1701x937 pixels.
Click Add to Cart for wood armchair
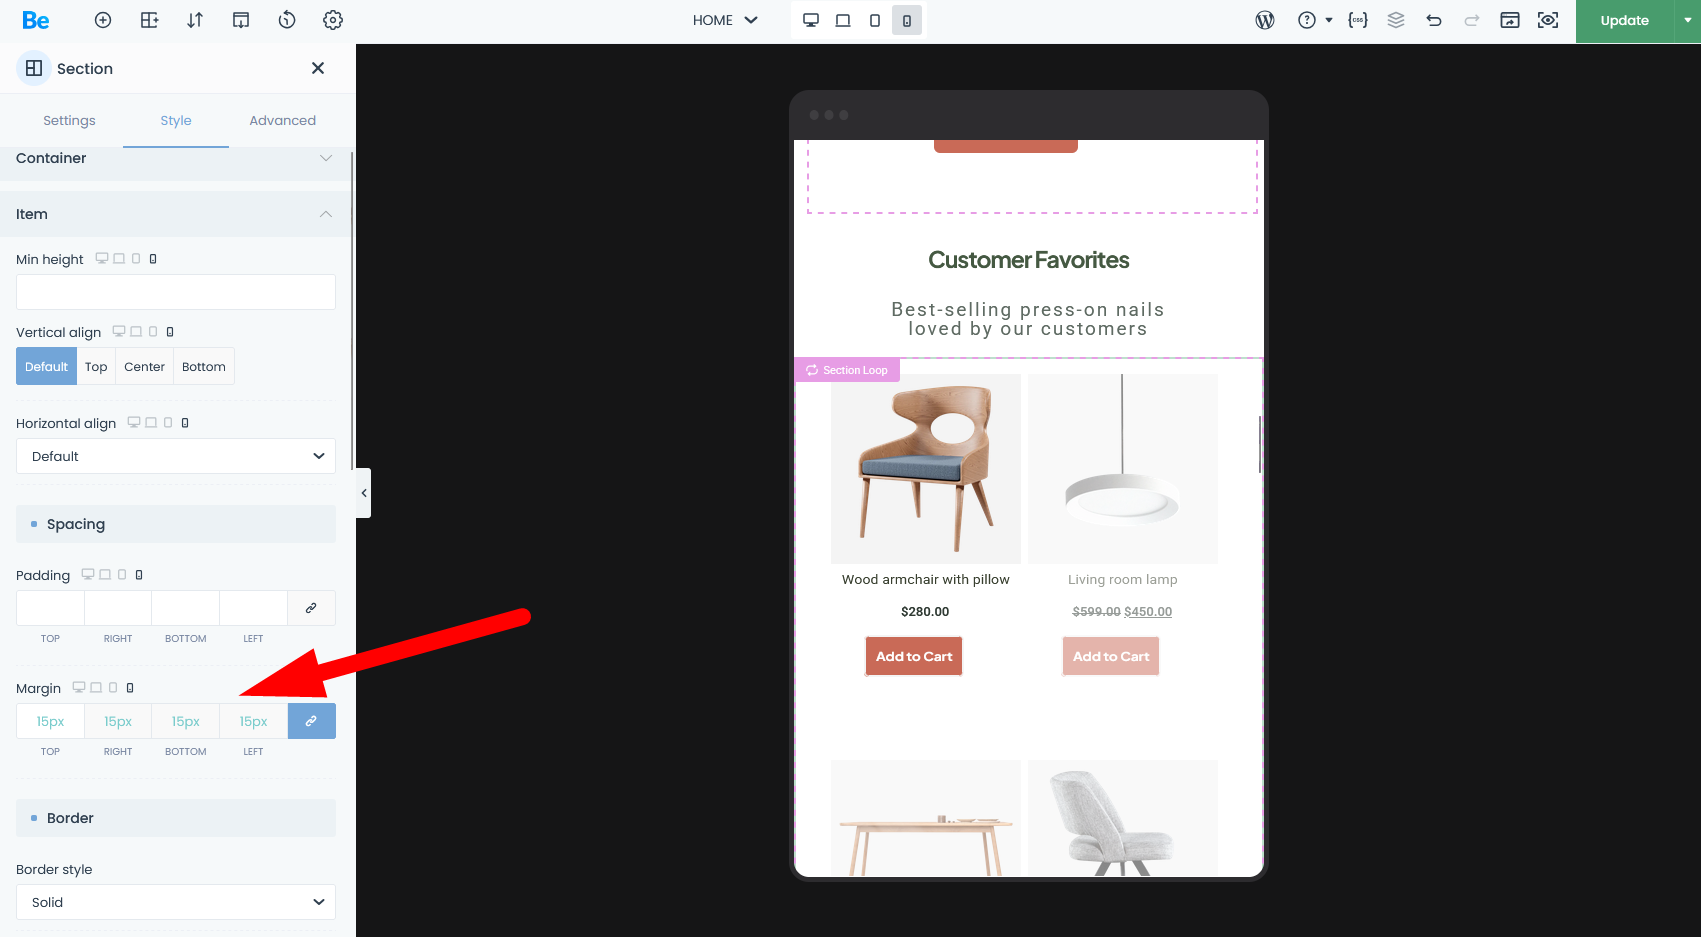pos(914,656)
